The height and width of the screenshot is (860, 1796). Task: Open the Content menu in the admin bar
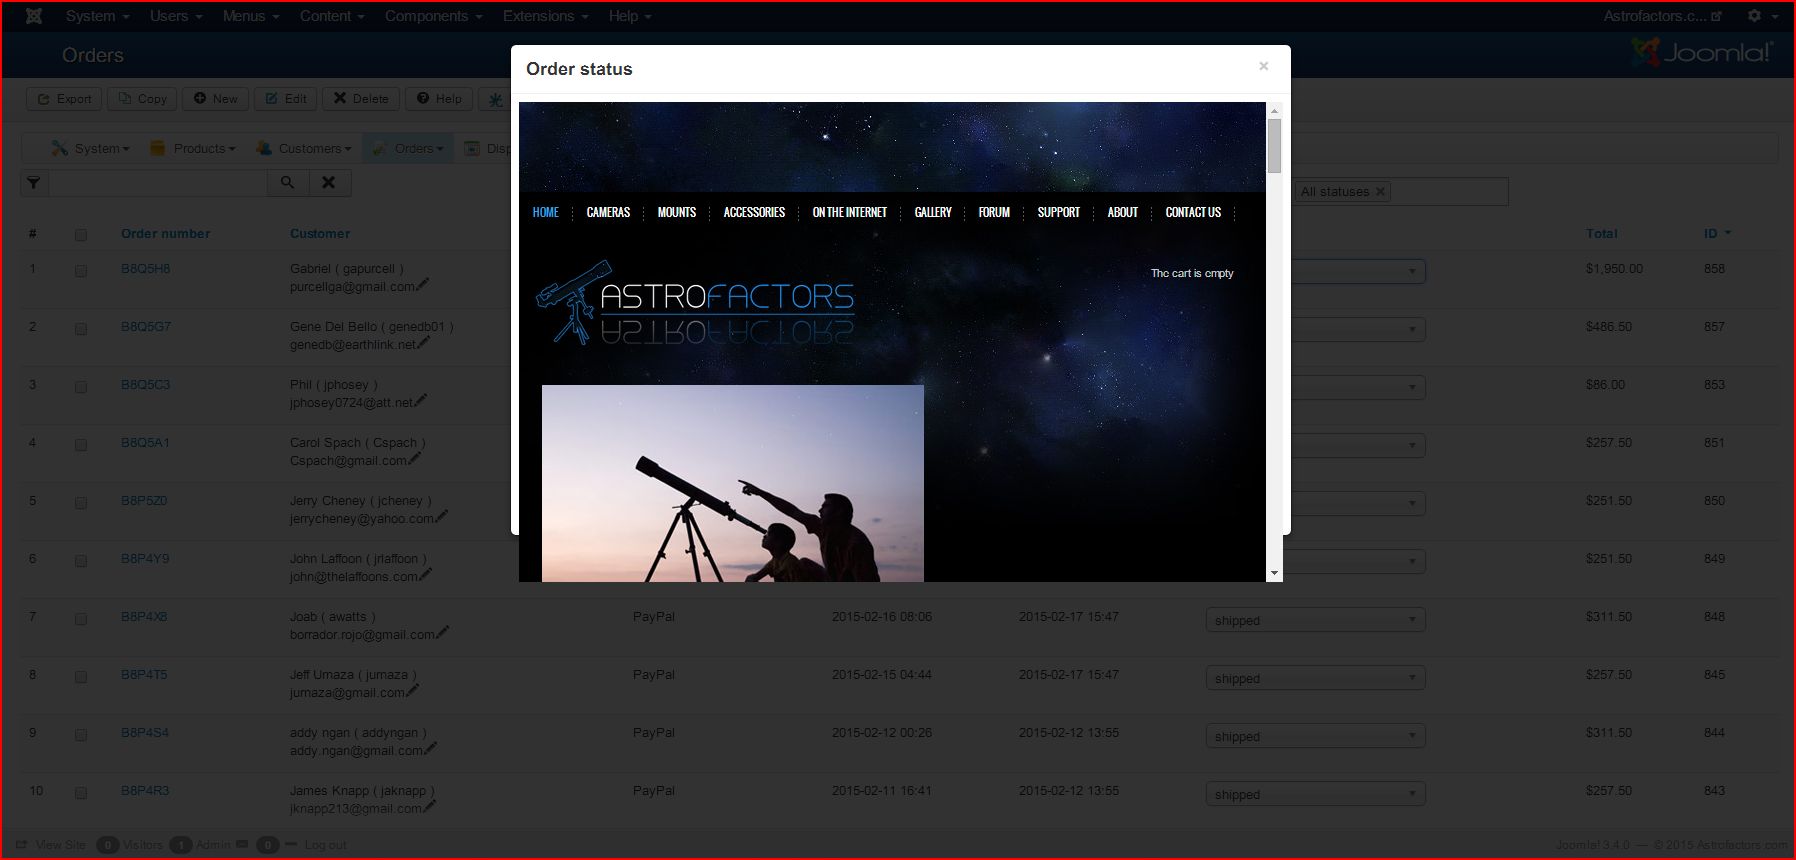coord(332,16)
